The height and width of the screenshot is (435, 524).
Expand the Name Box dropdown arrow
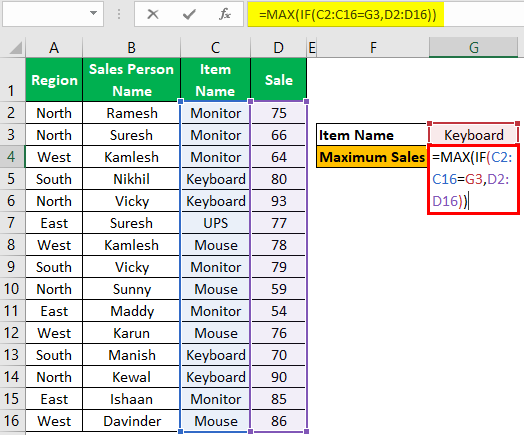pyautogui.click(x=94, y=13)
